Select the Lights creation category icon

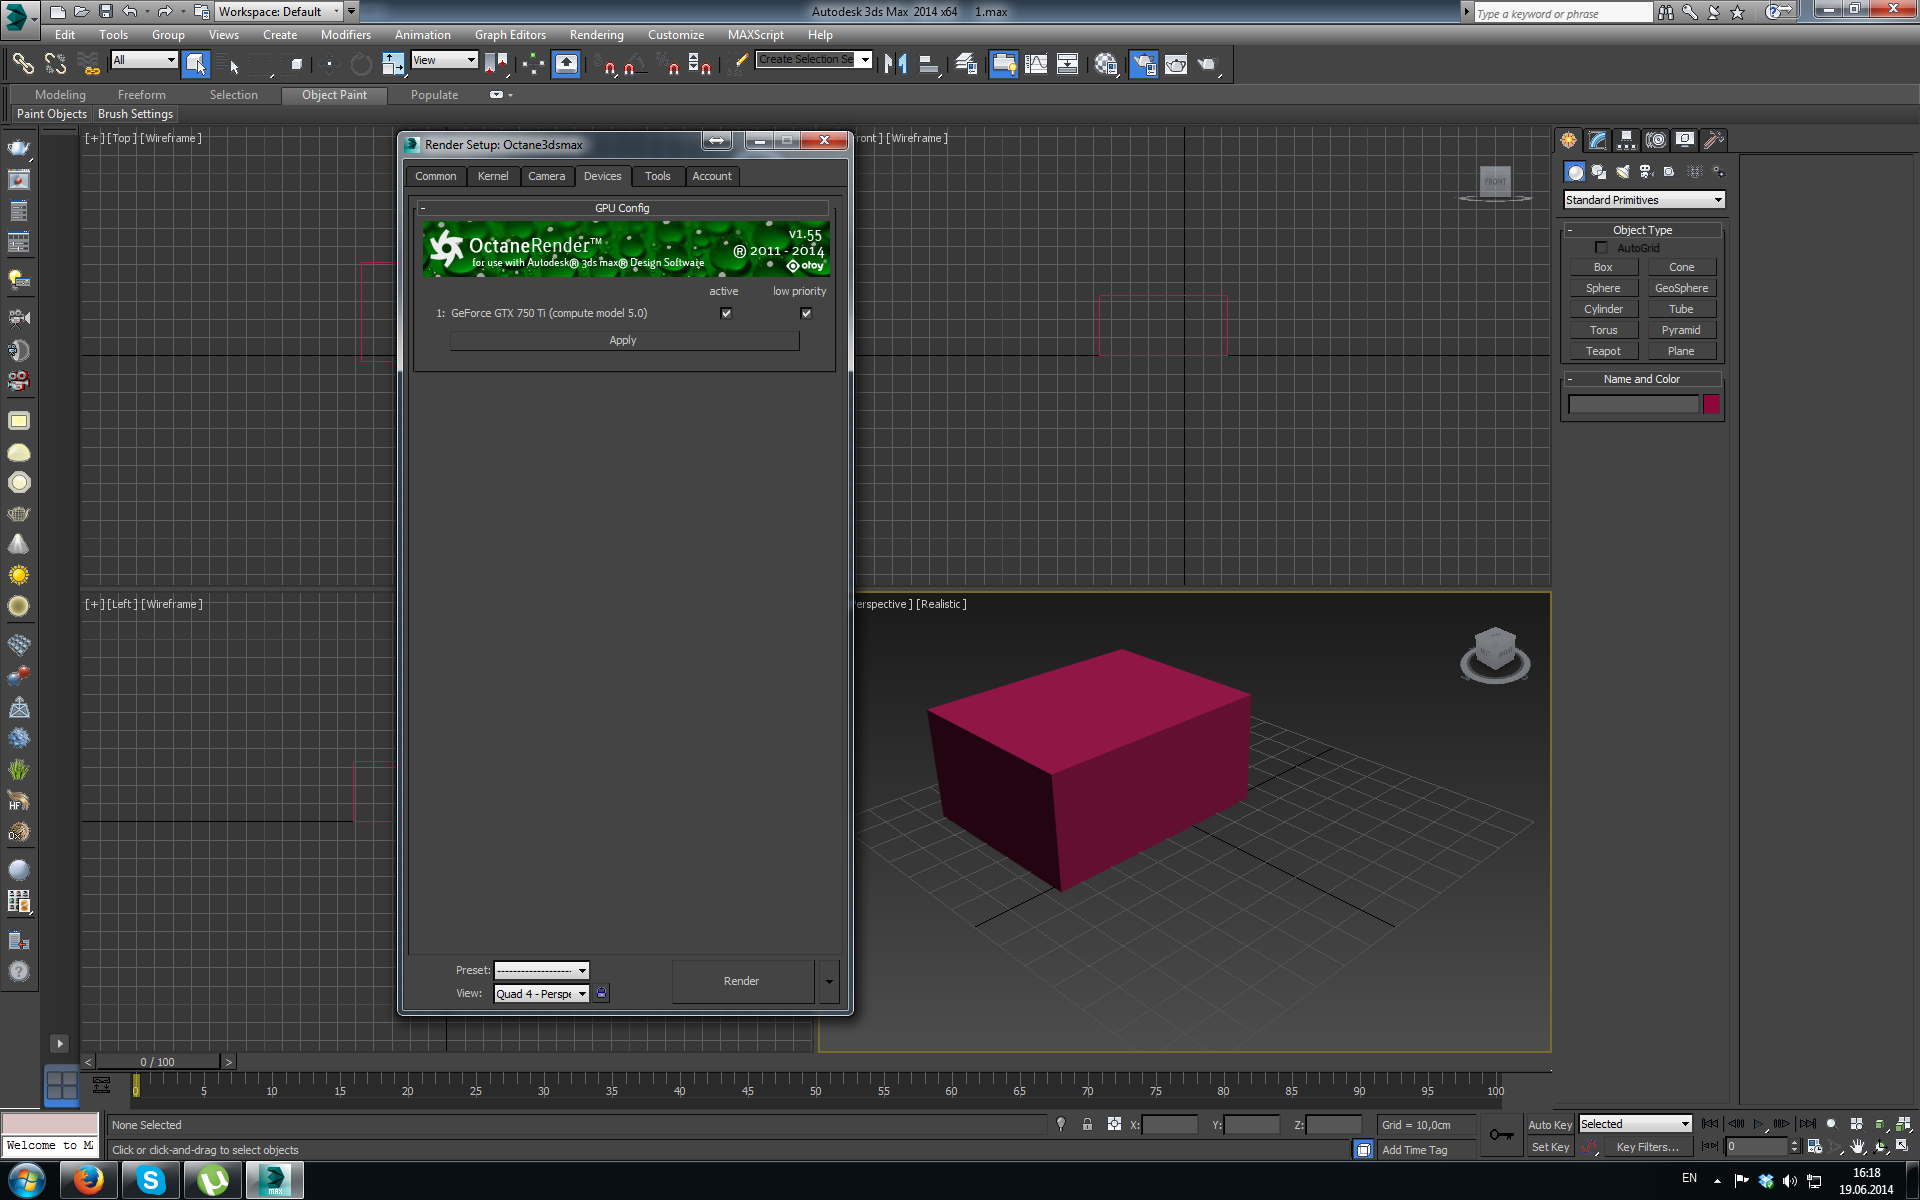(x=1622, y=172)
